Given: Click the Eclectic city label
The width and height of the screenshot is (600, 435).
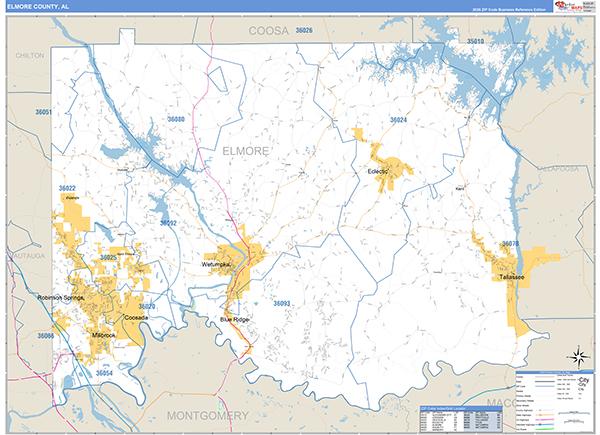Looking at the screenshot, I should click(378, 173).
